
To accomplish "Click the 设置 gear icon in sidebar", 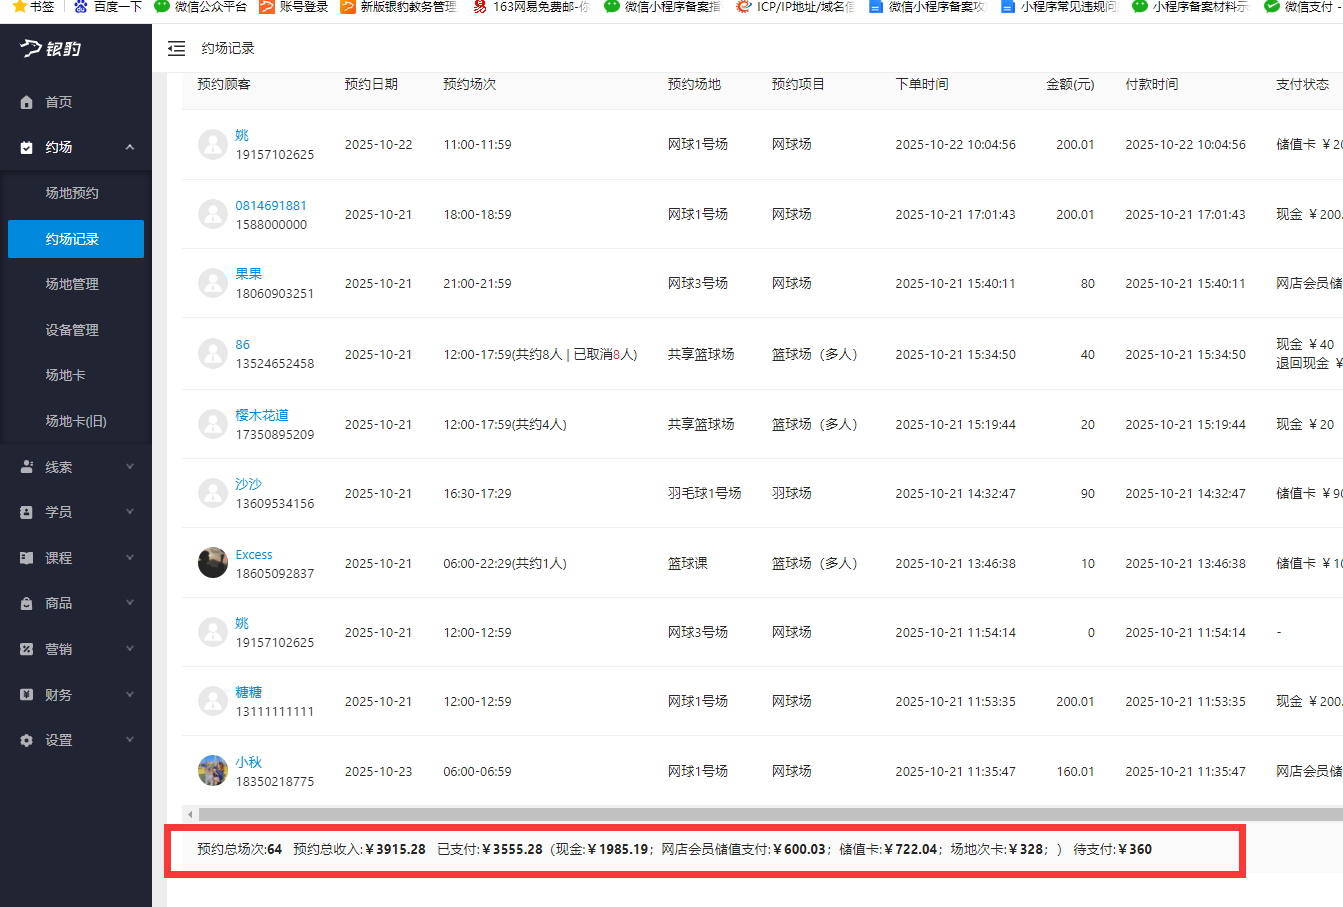I will (27, 740).
